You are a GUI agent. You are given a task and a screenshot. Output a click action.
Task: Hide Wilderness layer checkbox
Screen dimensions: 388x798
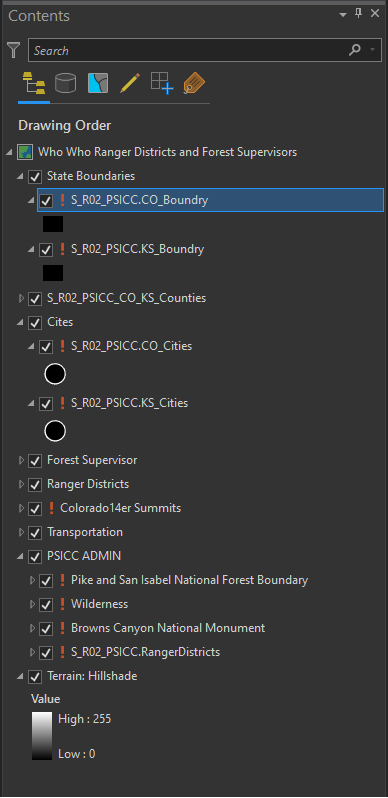(x=46, y=605)
